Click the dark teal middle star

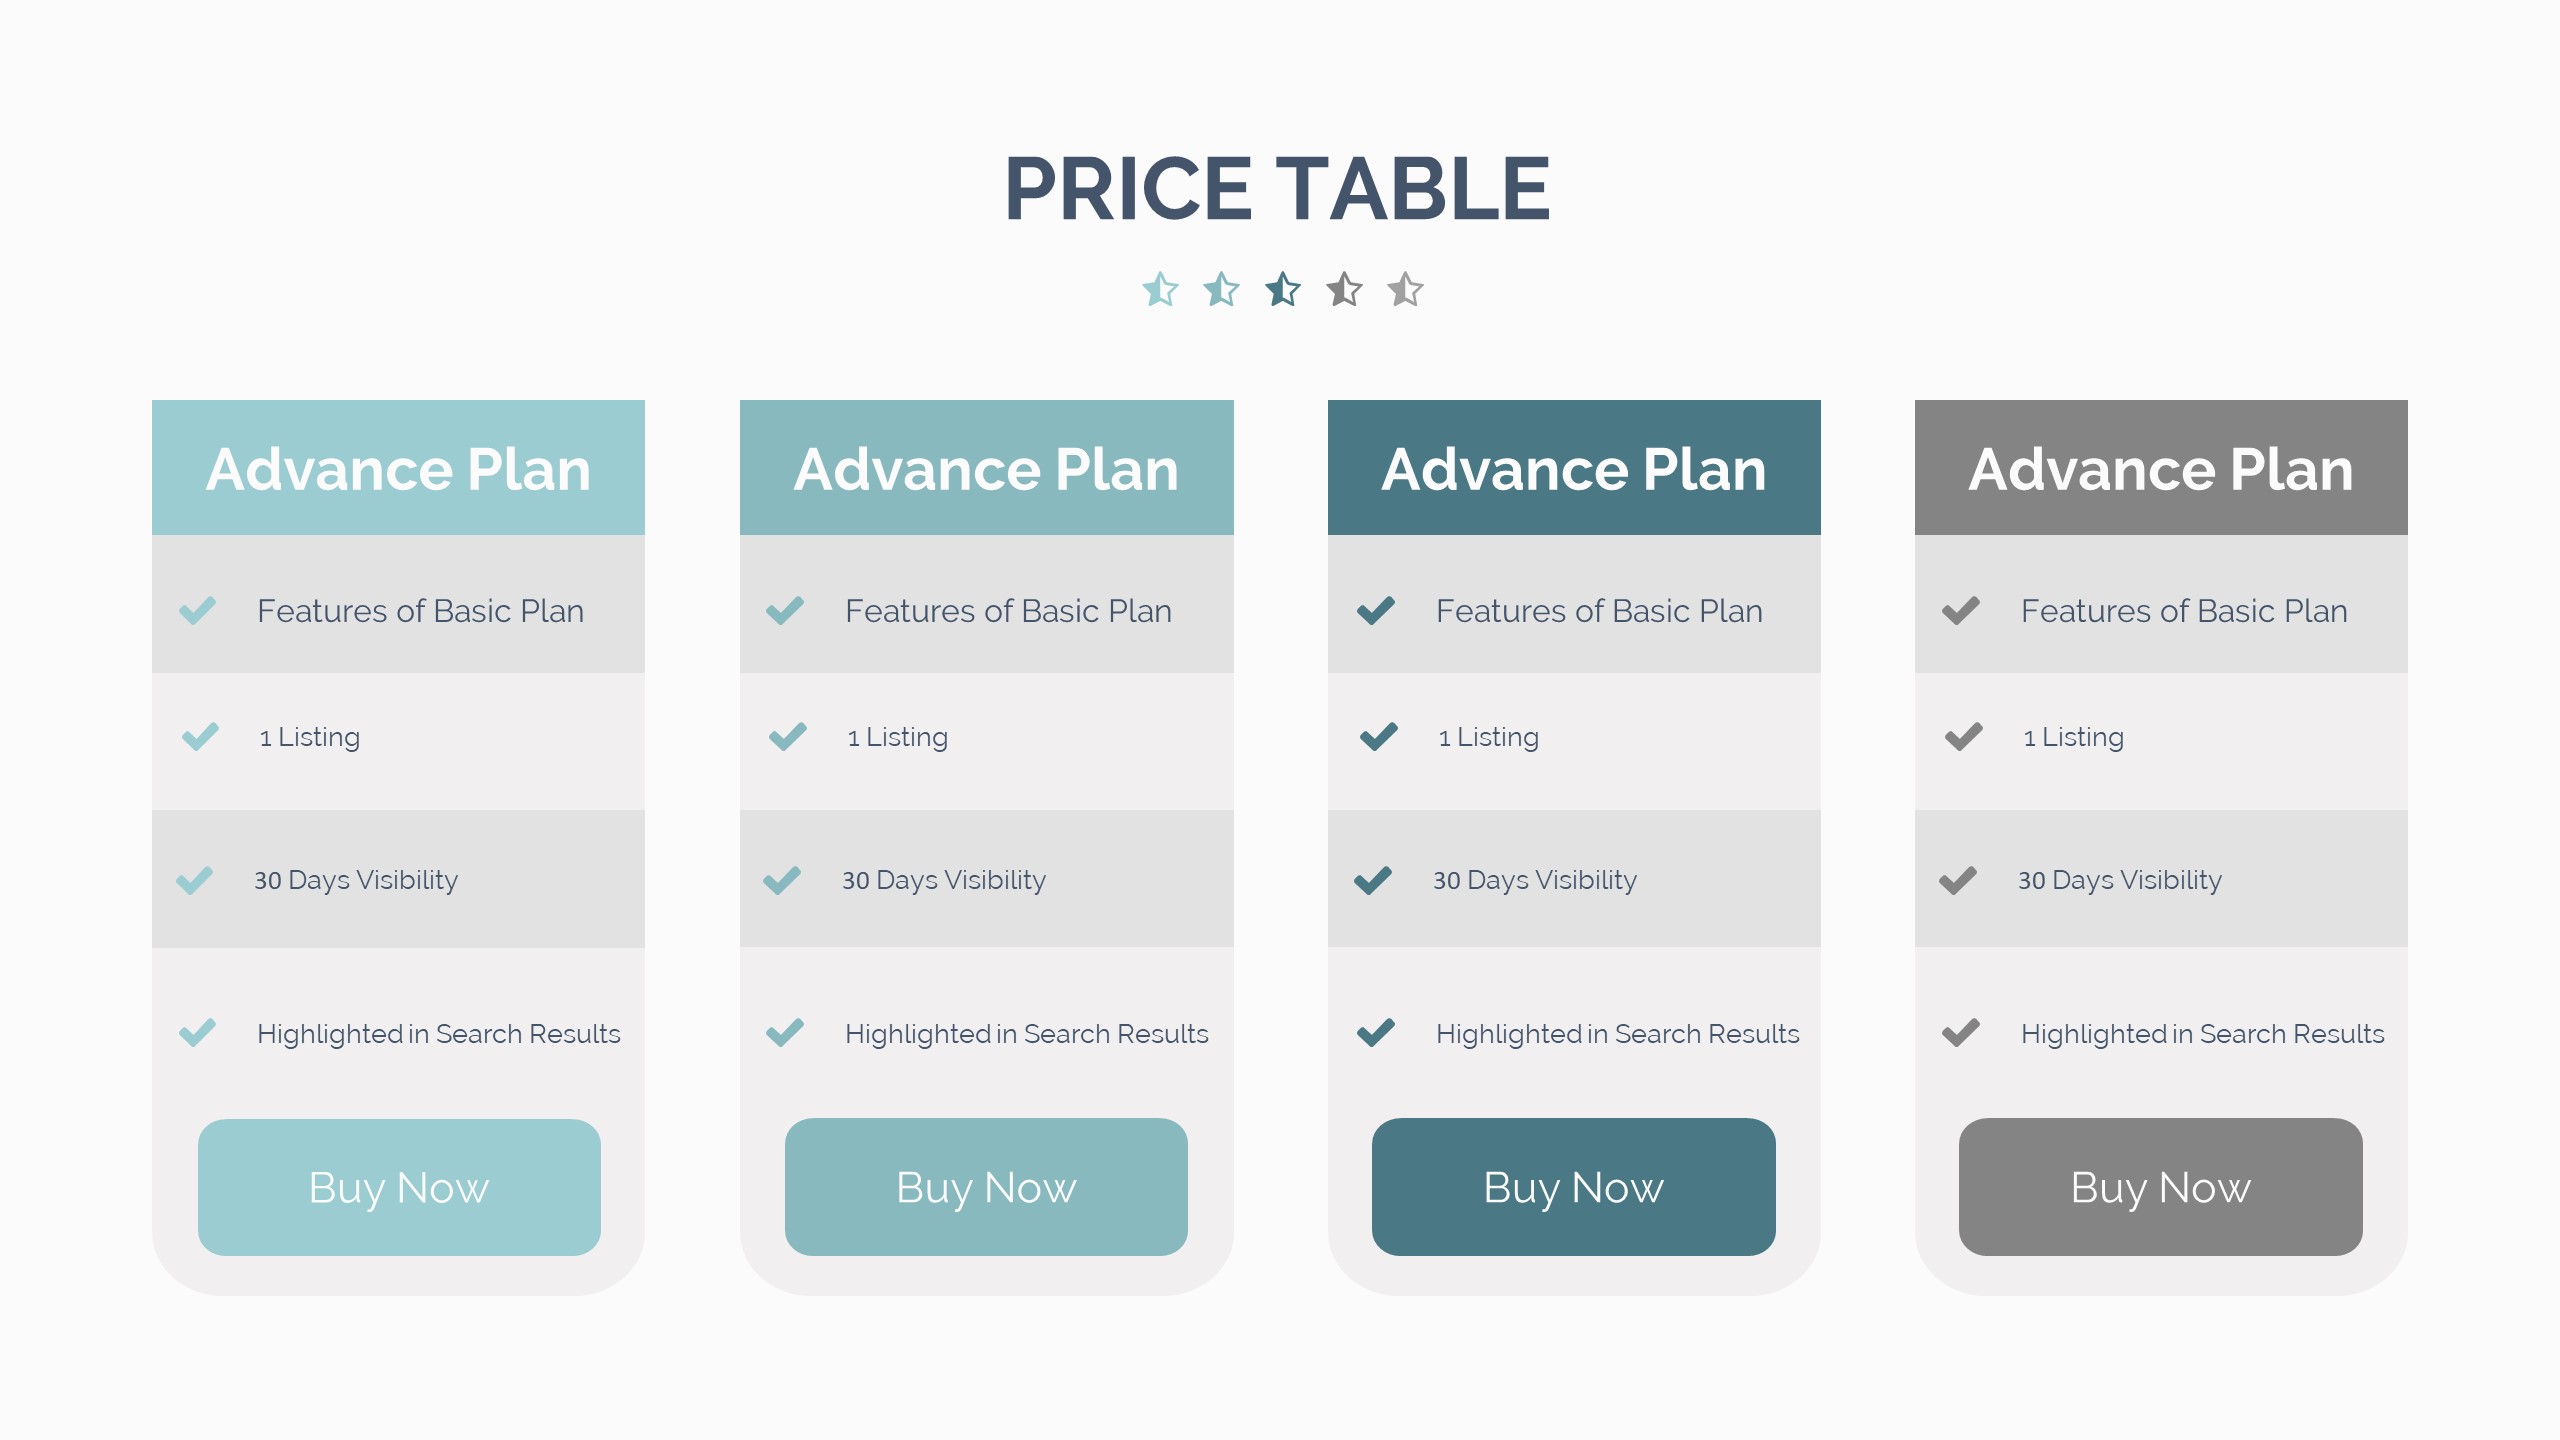(1283, 290)
